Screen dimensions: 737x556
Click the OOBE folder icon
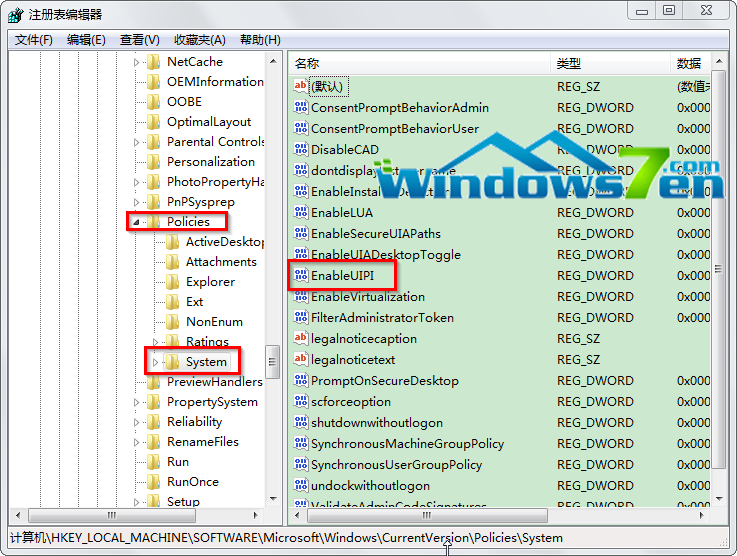coord(154,102)
